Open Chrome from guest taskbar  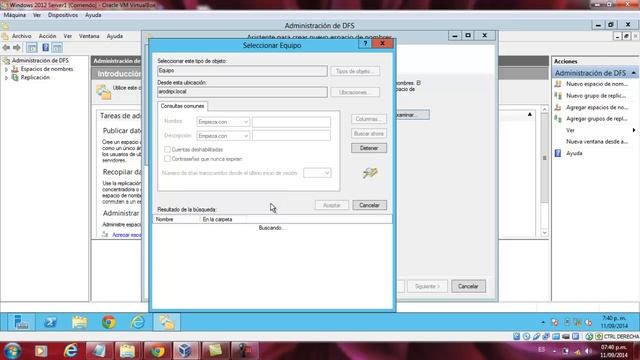(109, 322)
